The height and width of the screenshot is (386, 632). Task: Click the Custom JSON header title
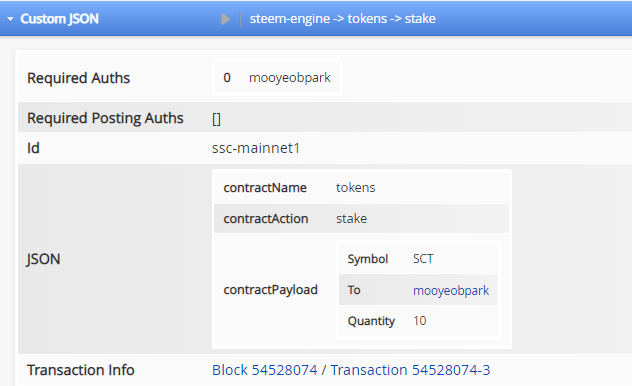point(59,19)
